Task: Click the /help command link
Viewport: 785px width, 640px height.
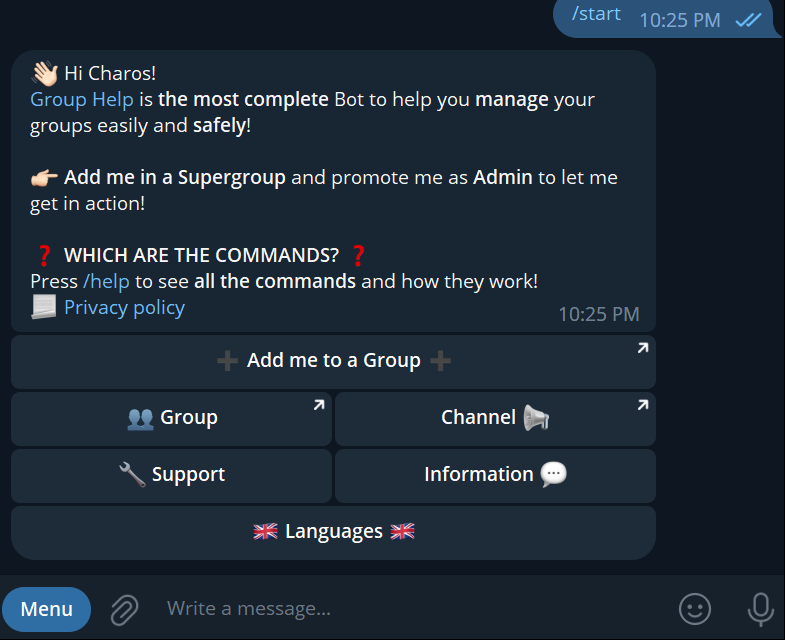Action: 106,281
